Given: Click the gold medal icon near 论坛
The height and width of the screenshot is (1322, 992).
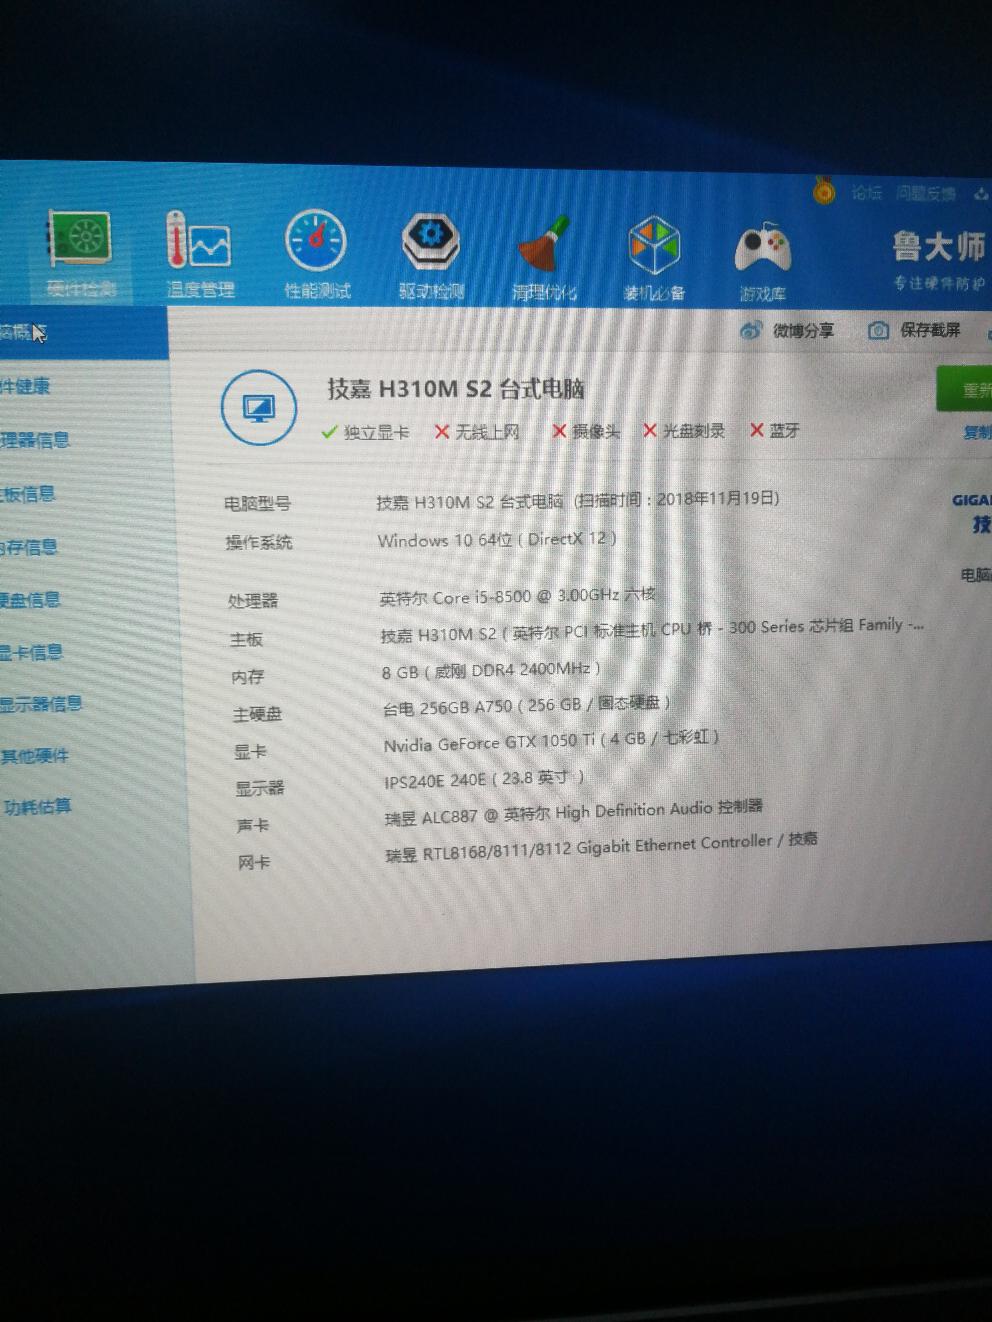Looking at the screenshot, I should (824, 190).
